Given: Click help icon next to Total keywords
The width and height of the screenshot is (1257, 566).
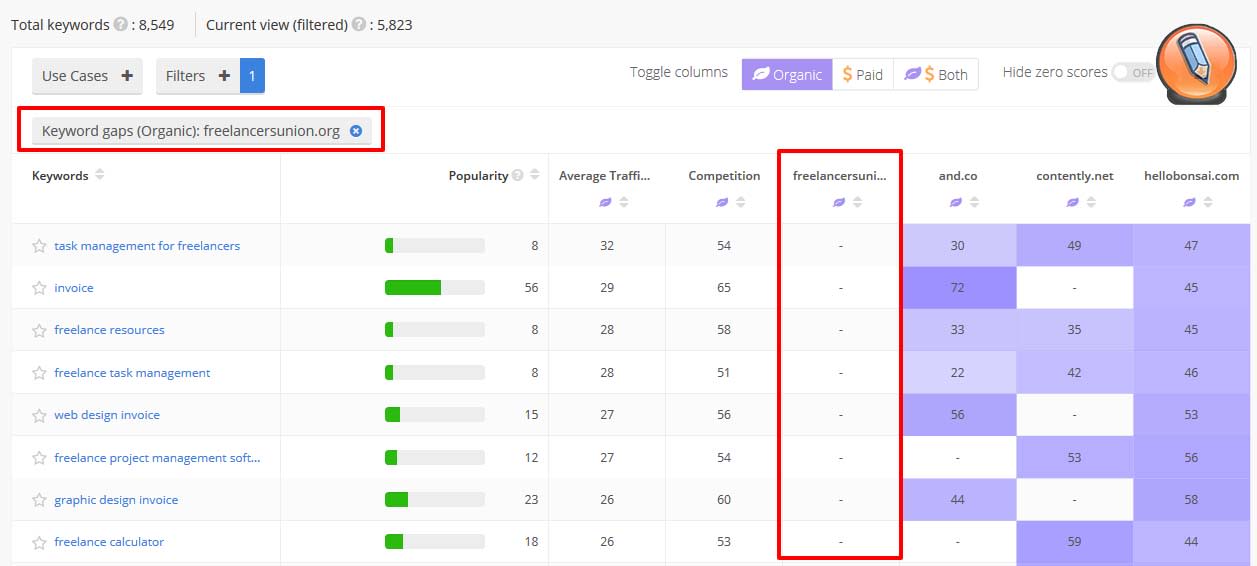Looking at the screenshot, I should 120,25.
